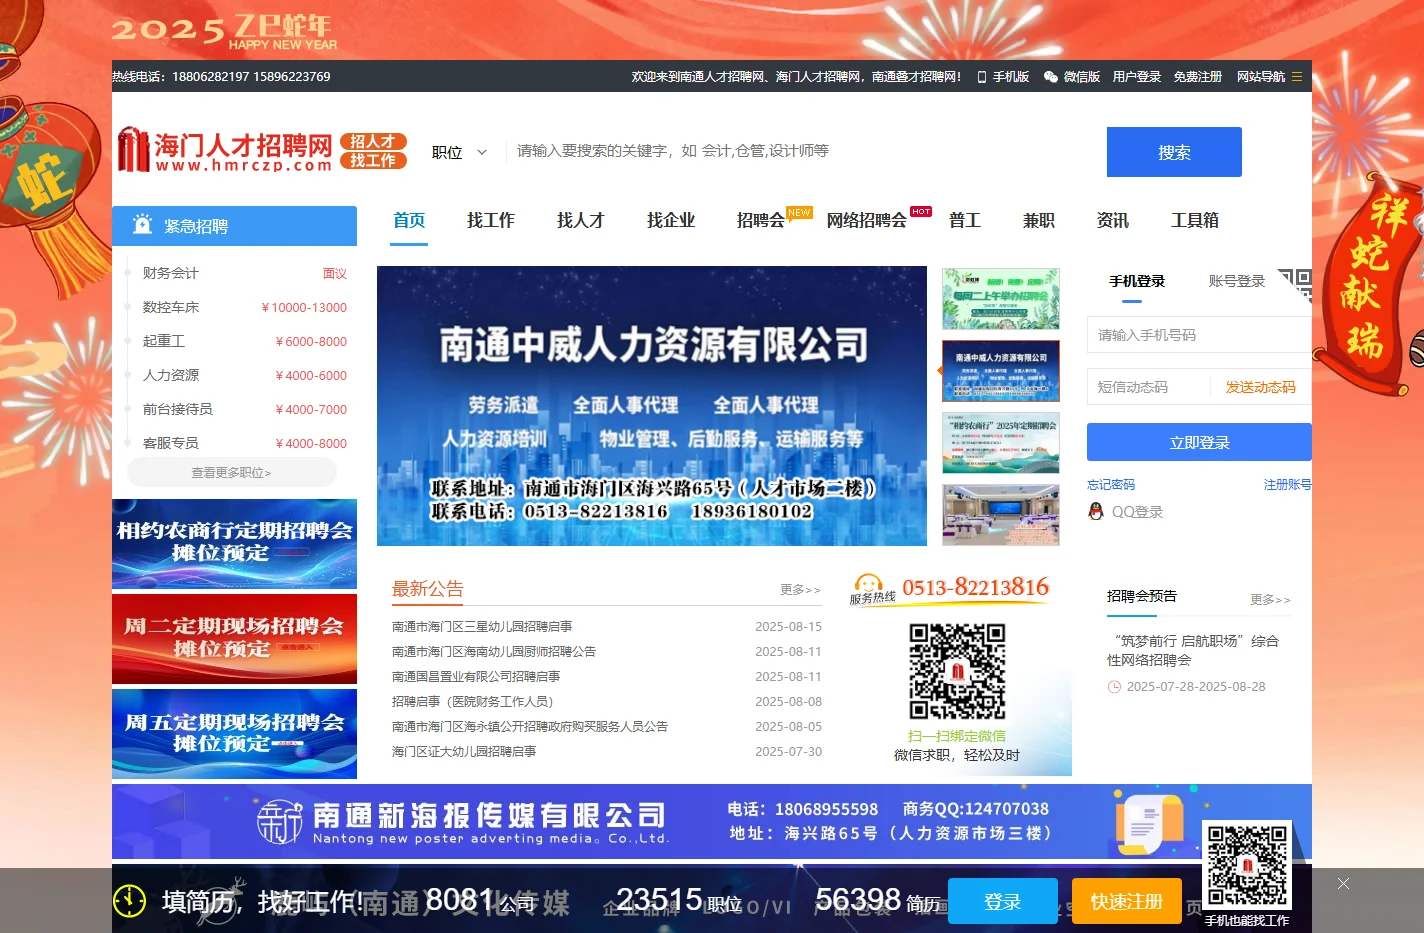Click 忘记密码 link
Image resolution: width=1424 pixels, height=933 pixels.
click(x=1111, y=484)
